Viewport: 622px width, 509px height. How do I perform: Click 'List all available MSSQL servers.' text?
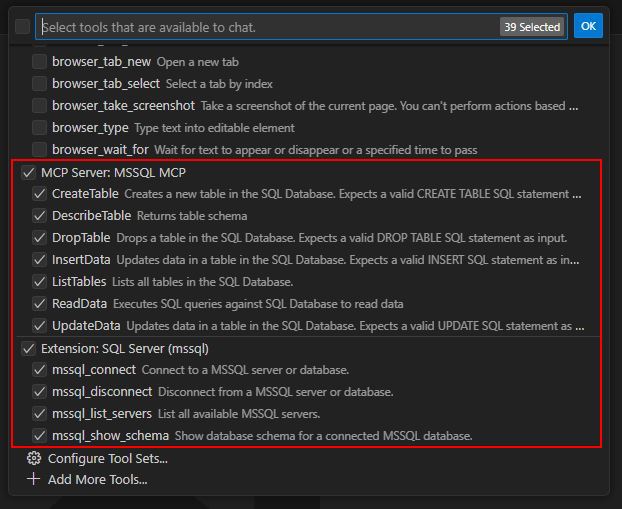pyautogui.click(x=239, y=414)
